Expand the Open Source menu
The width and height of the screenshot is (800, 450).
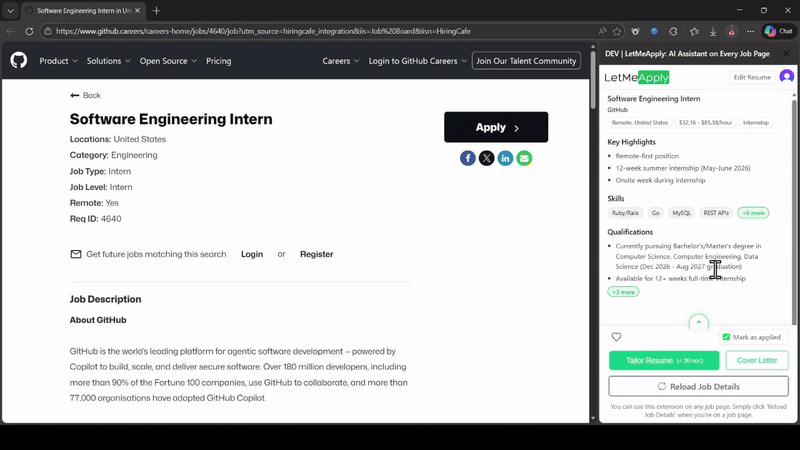[x=168, y=61]
